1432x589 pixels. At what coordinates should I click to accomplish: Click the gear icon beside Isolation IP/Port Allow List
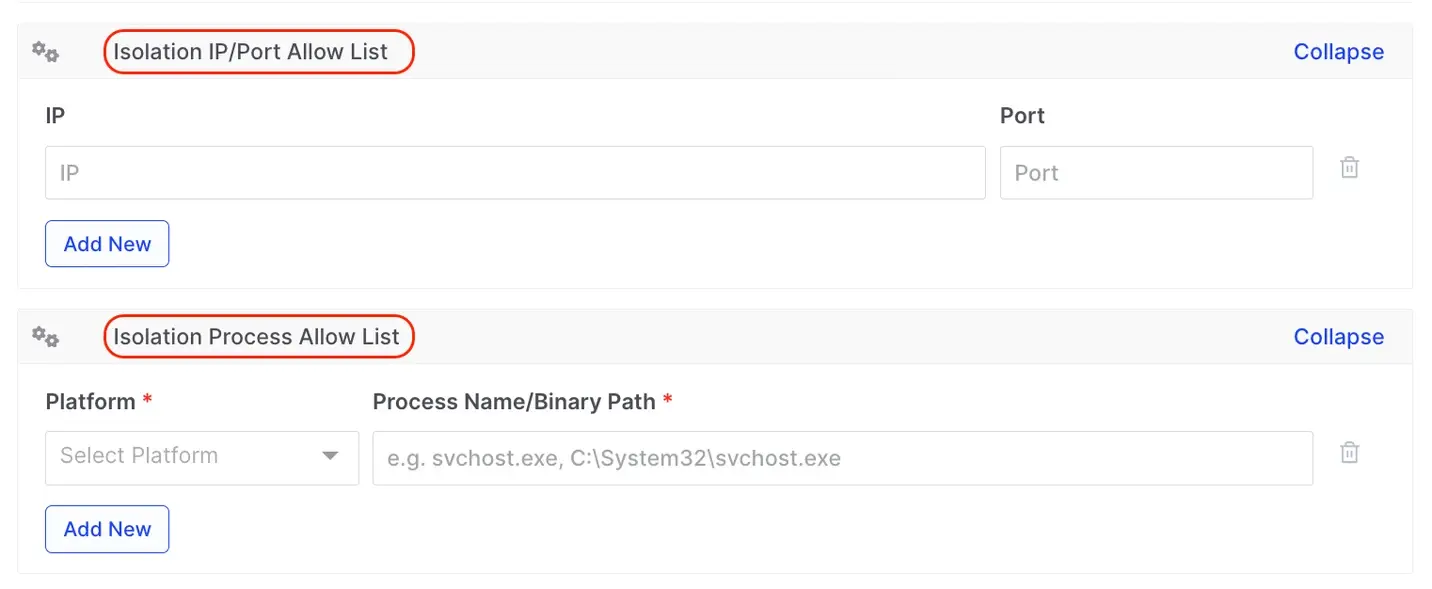45,52
